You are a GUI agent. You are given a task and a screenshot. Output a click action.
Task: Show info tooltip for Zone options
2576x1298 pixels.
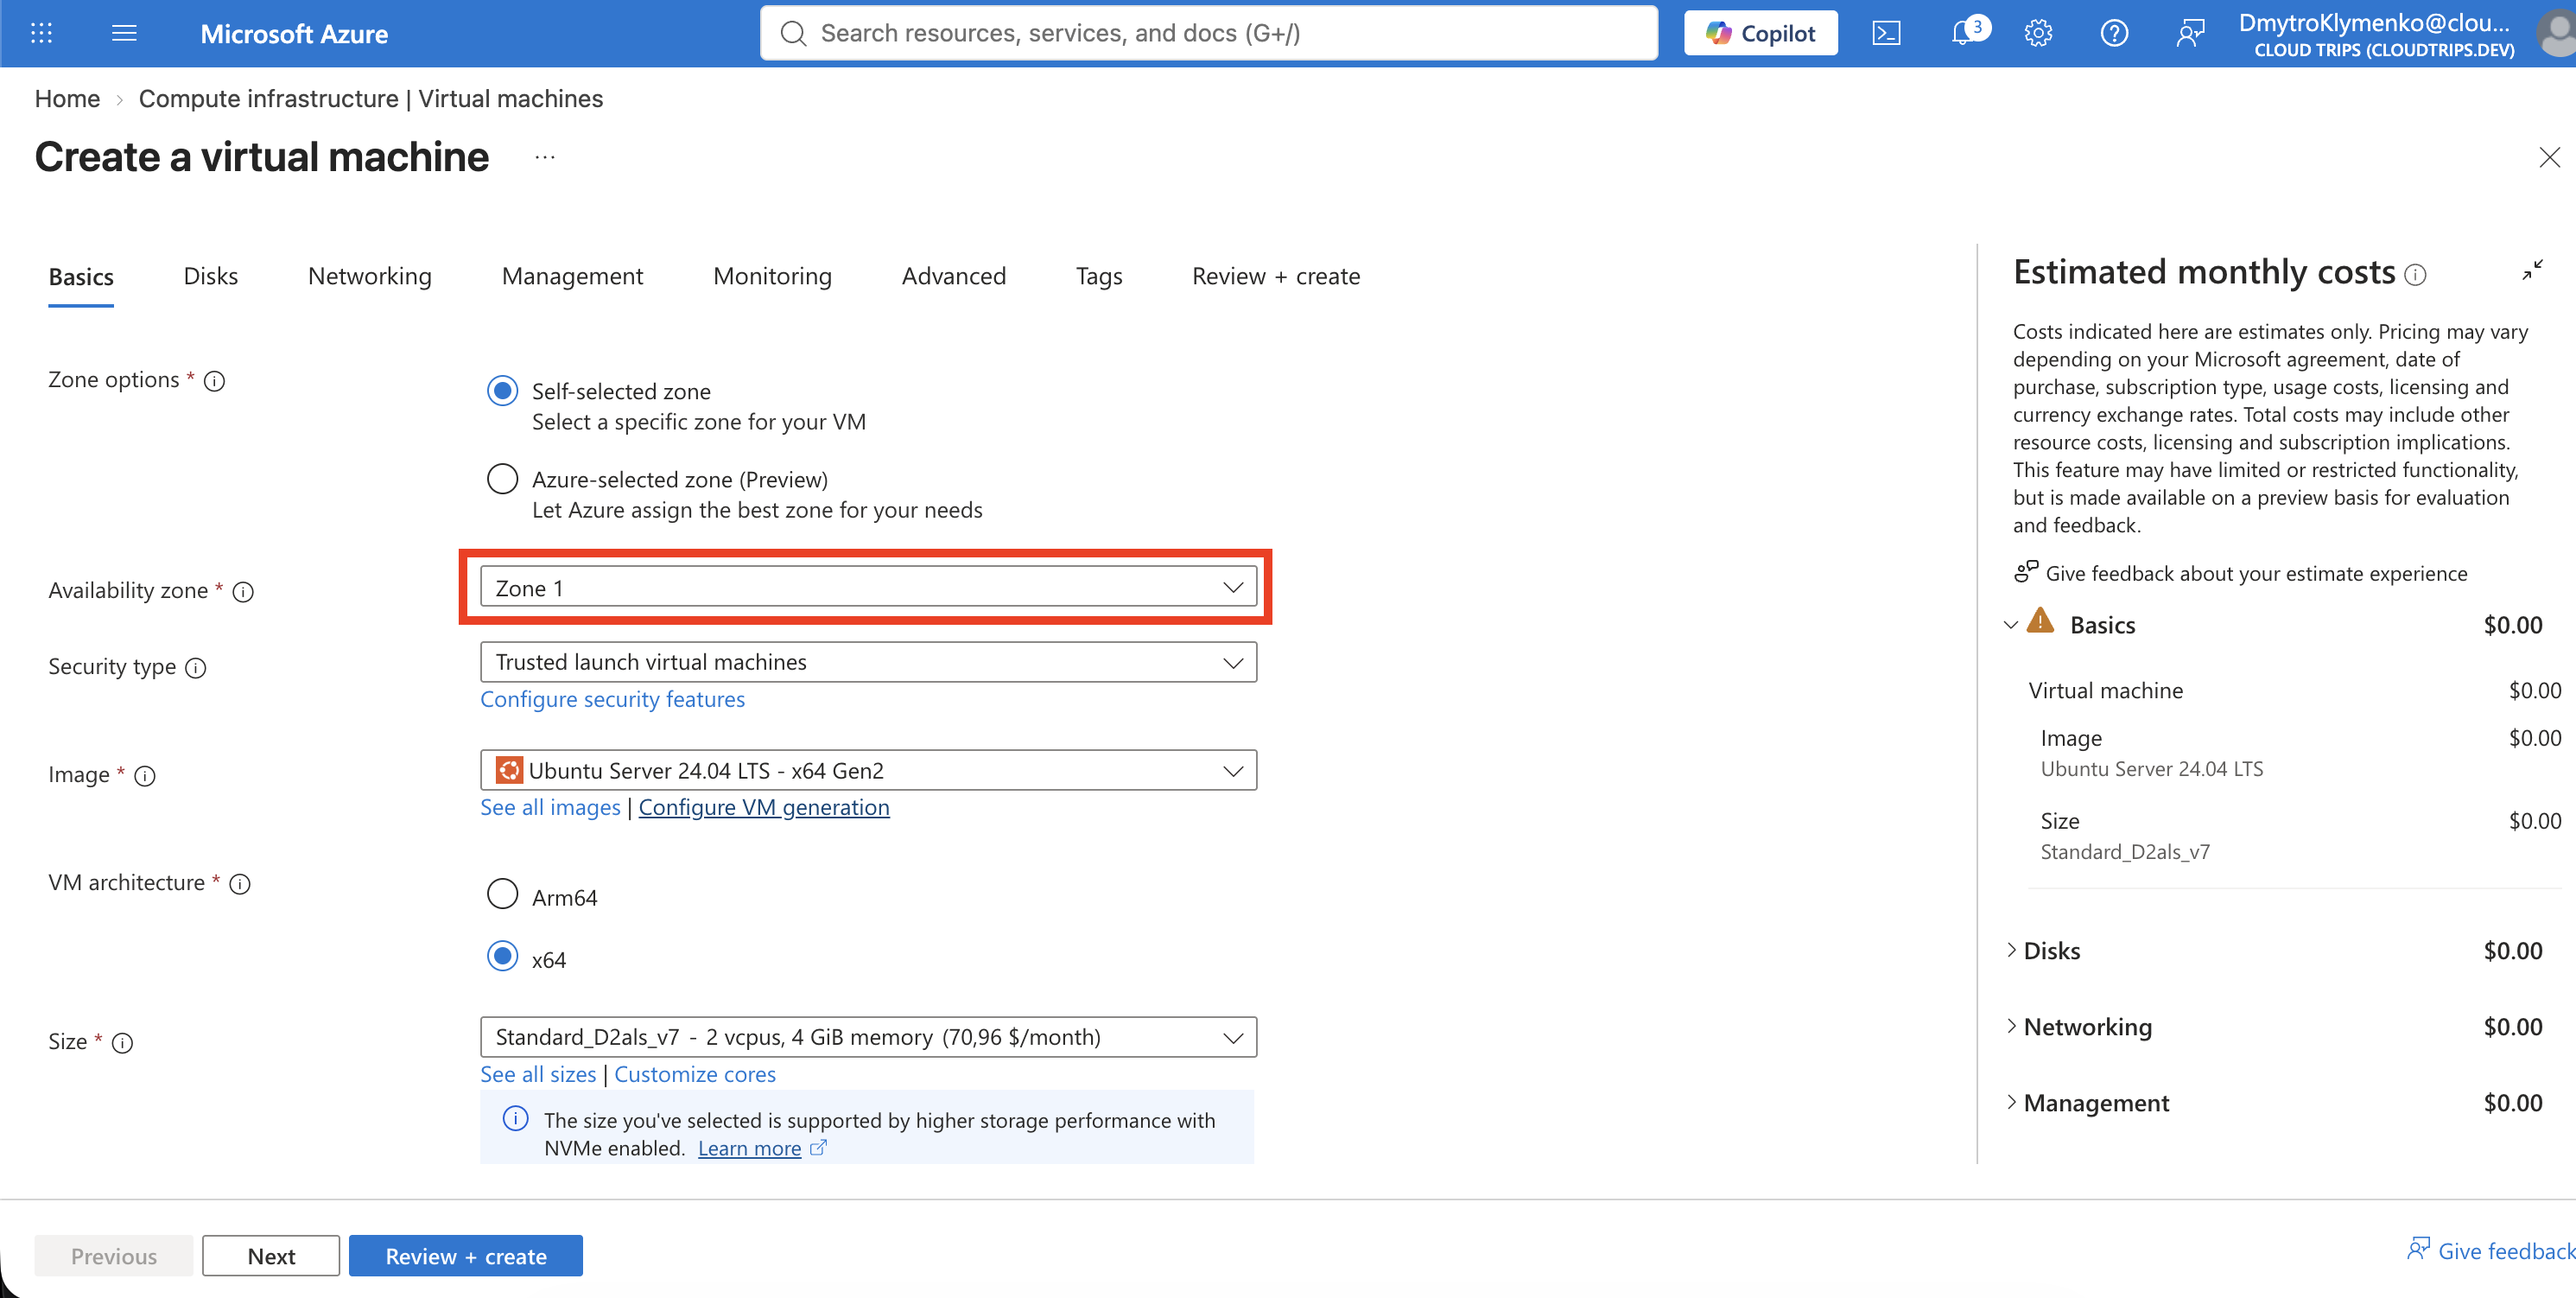(214, 381)
